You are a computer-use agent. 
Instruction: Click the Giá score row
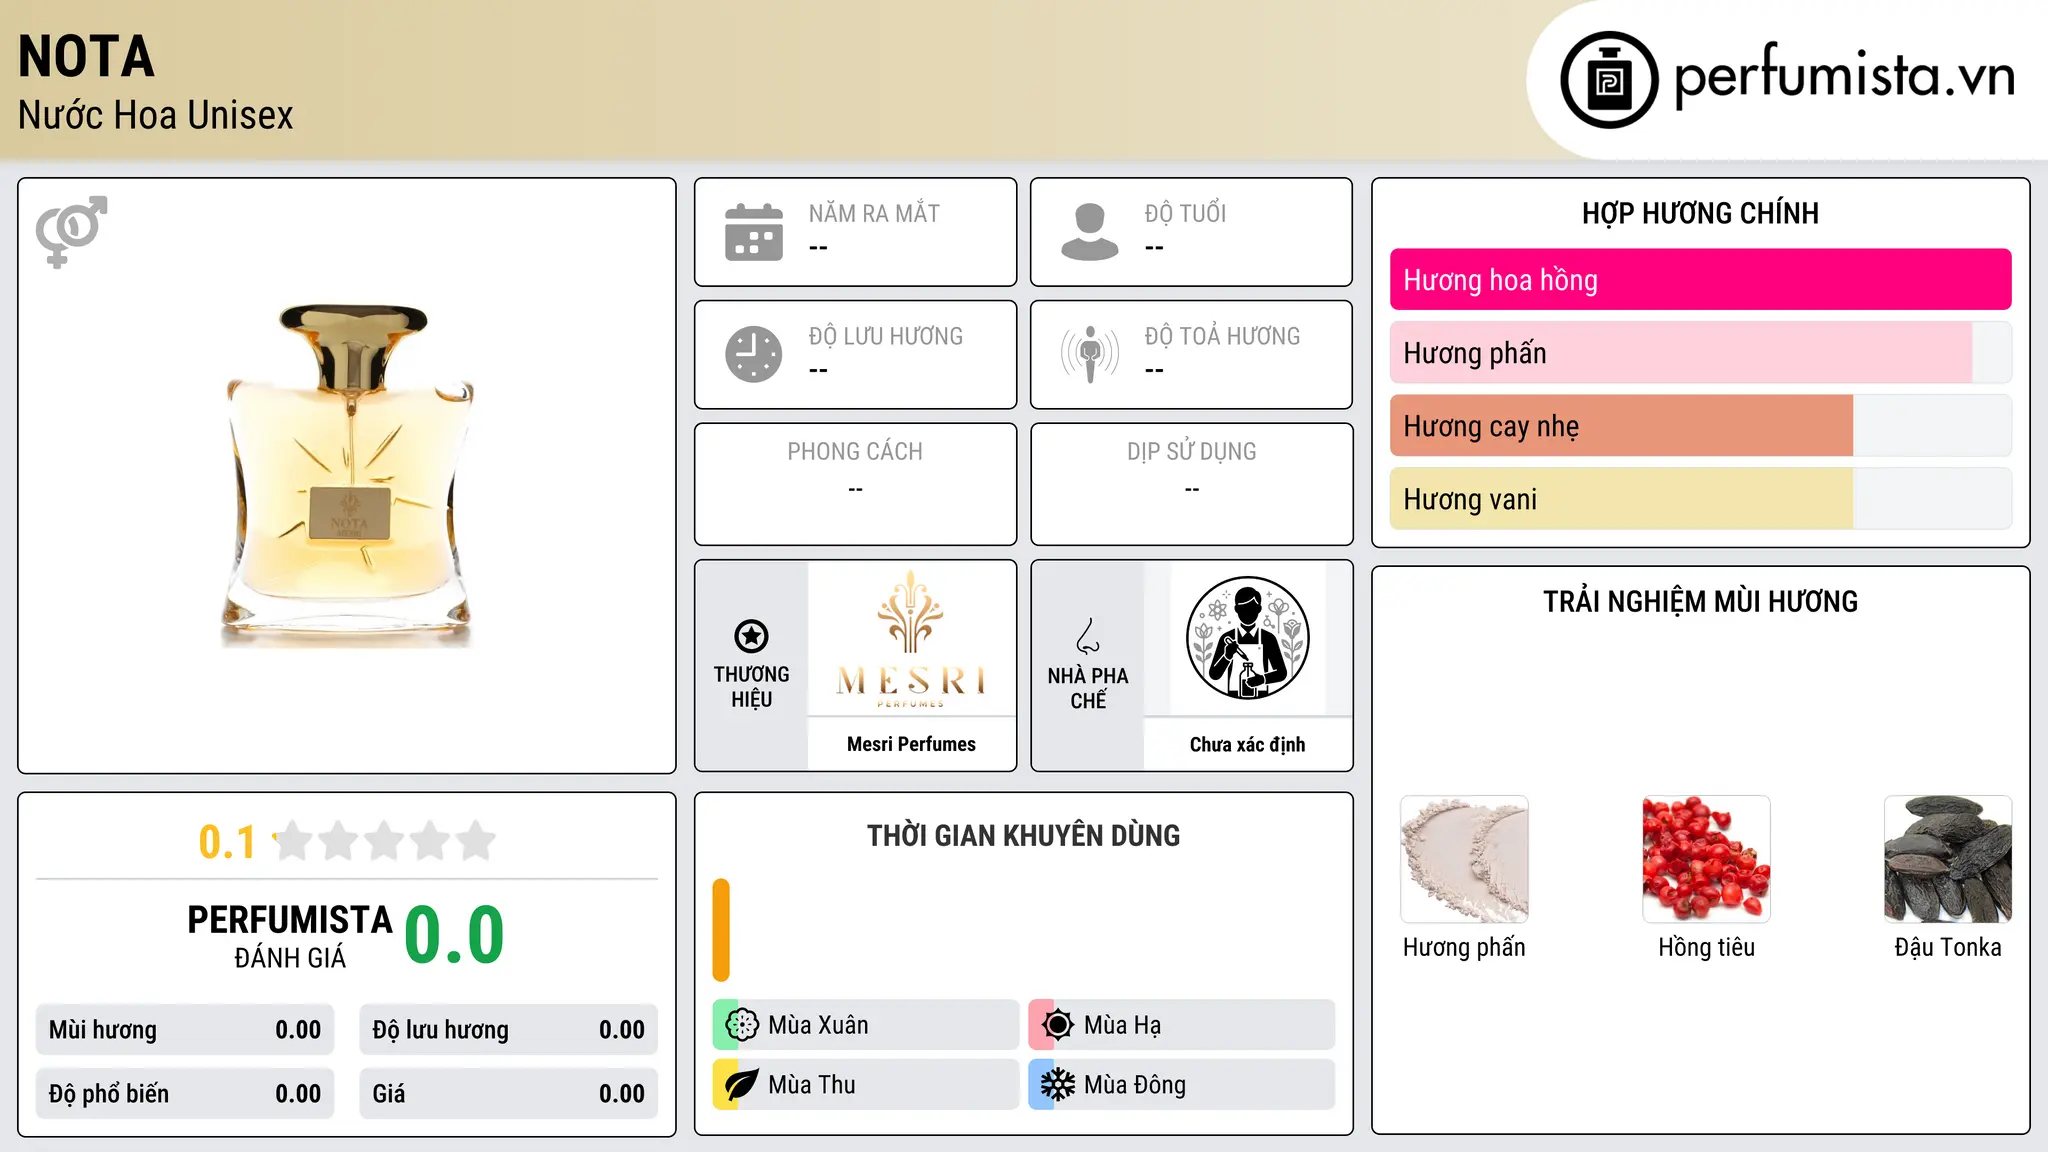508,1094
